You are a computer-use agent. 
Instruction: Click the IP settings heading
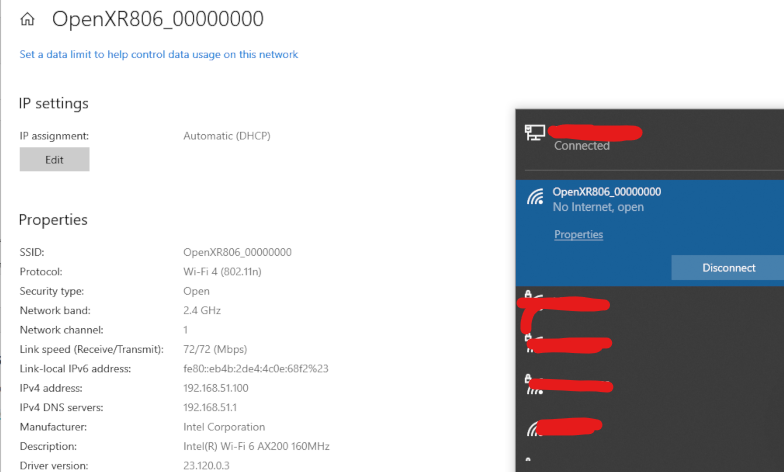[x=54, y=104]
